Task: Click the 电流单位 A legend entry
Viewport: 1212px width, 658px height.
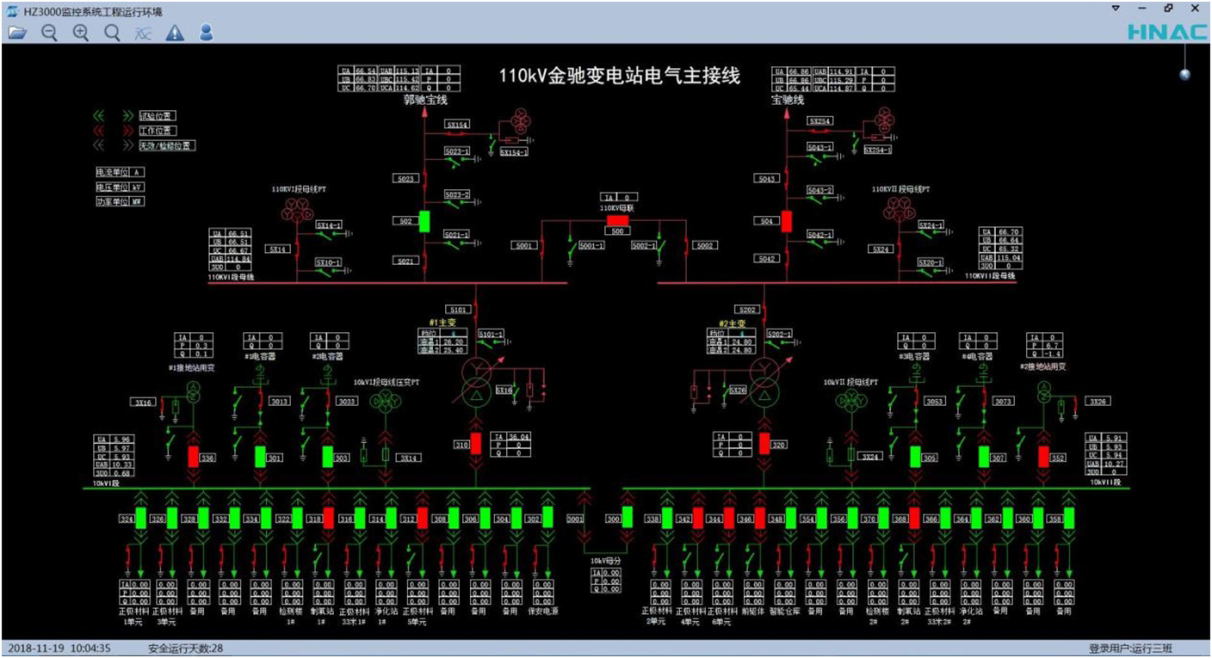Action: coord(119,172)
